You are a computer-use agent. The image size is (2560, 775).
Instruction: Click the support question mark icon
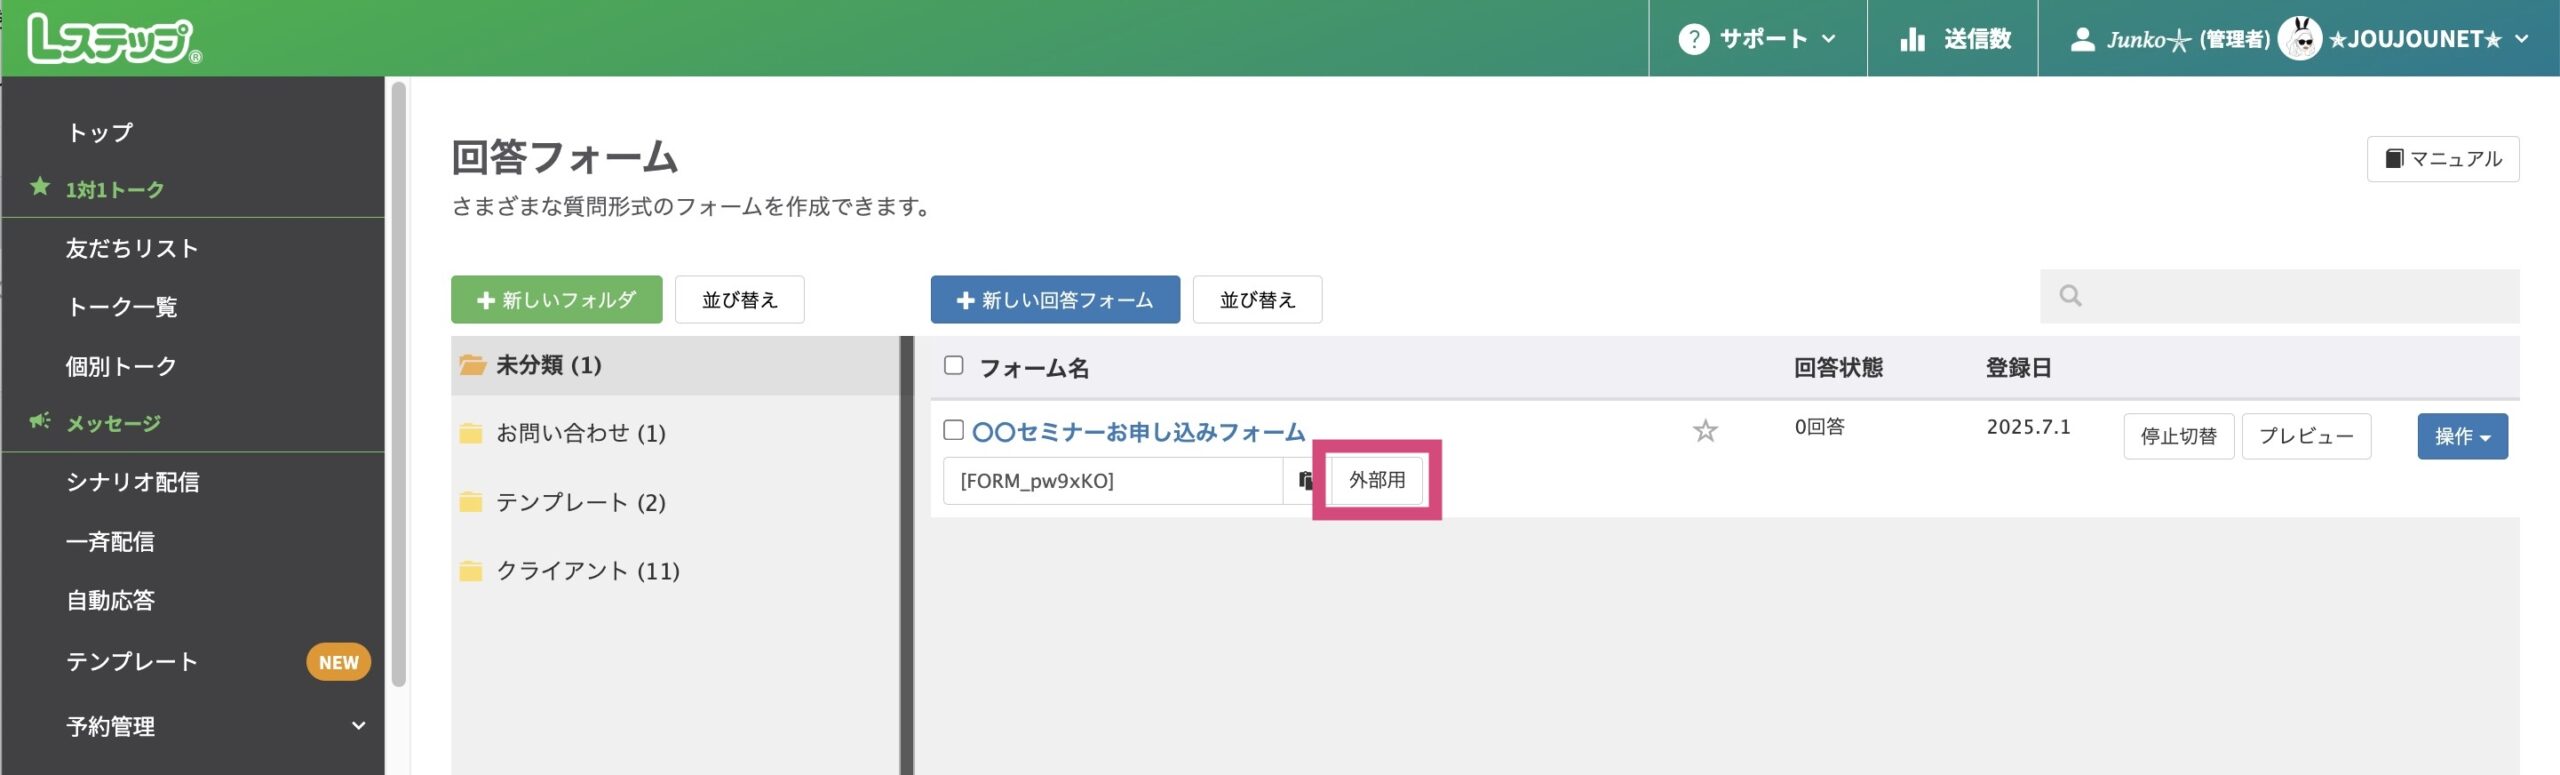(1693, 39)
